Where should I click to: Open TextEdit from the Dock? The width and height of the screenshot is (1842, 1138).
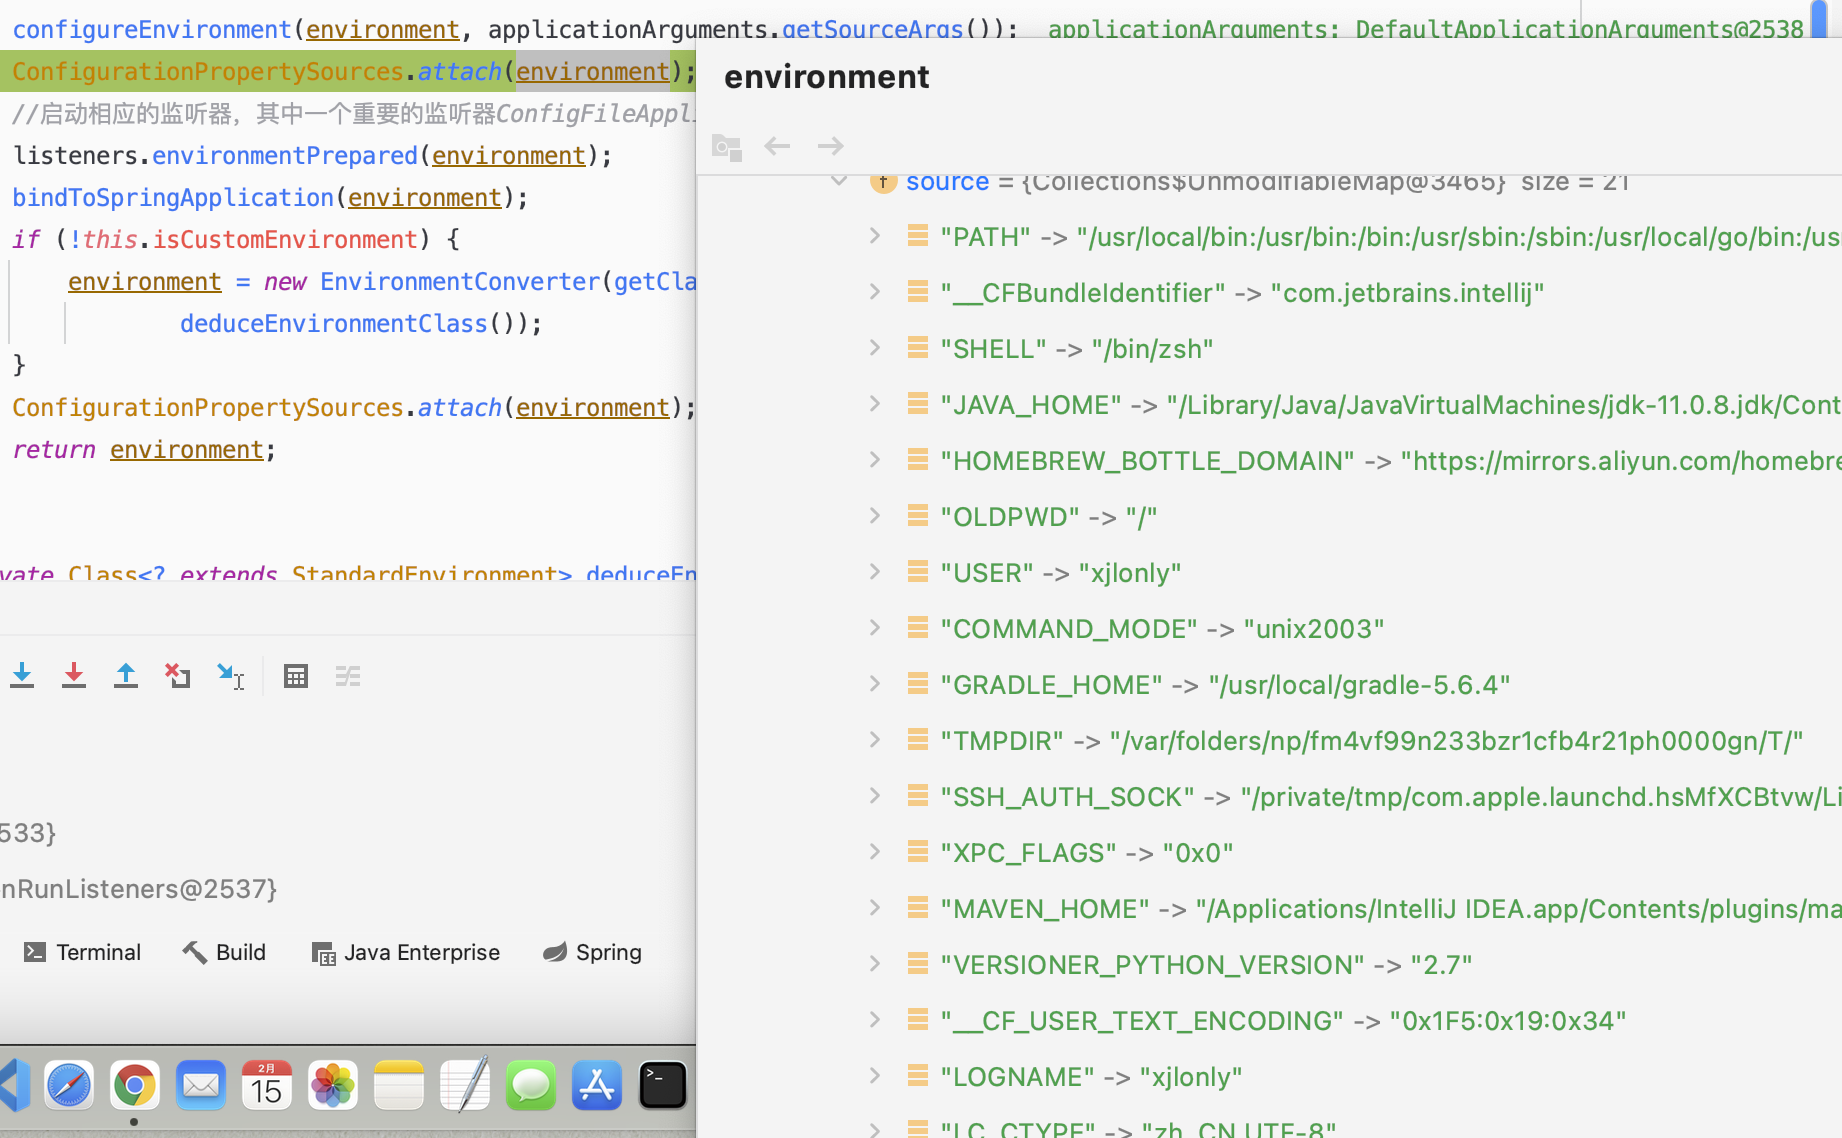(x=465, y=1085)
